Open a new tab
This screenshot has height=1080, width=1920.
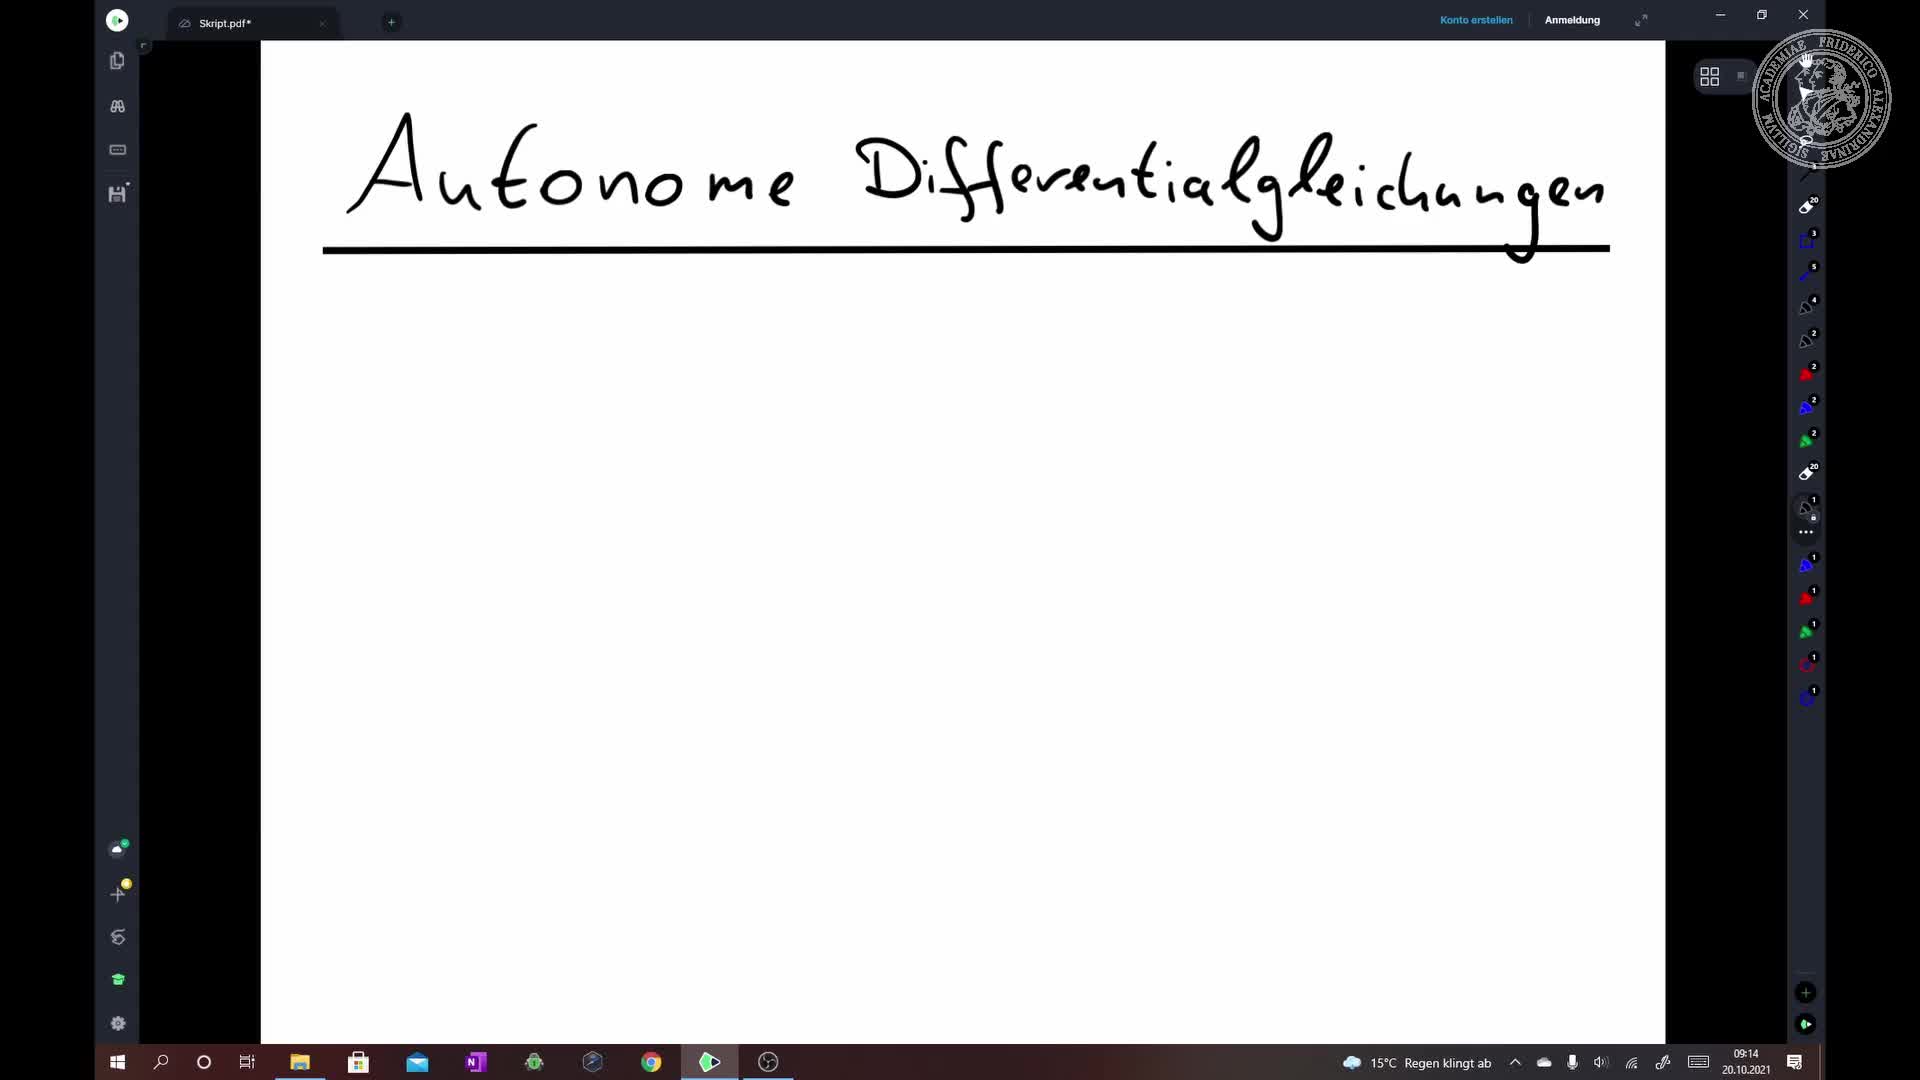[391, 22]
